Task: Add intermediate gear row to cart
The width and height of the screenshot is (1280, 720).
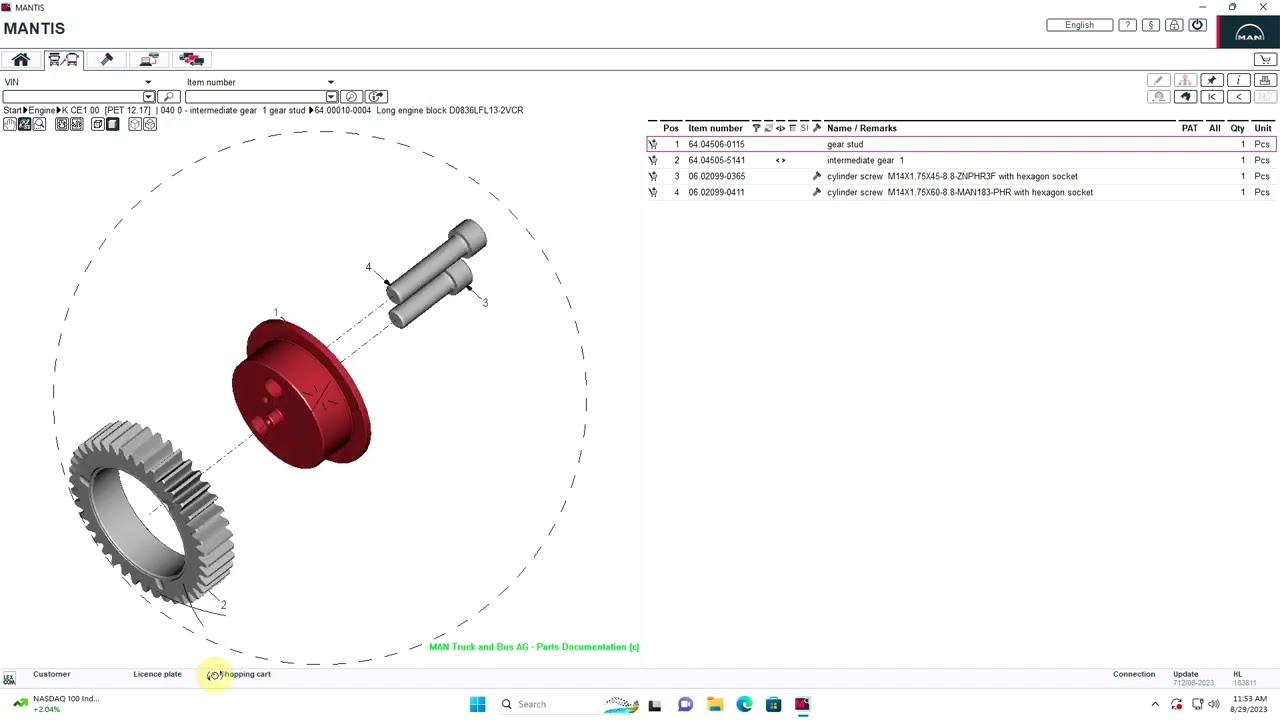Action: click(653, 160)
